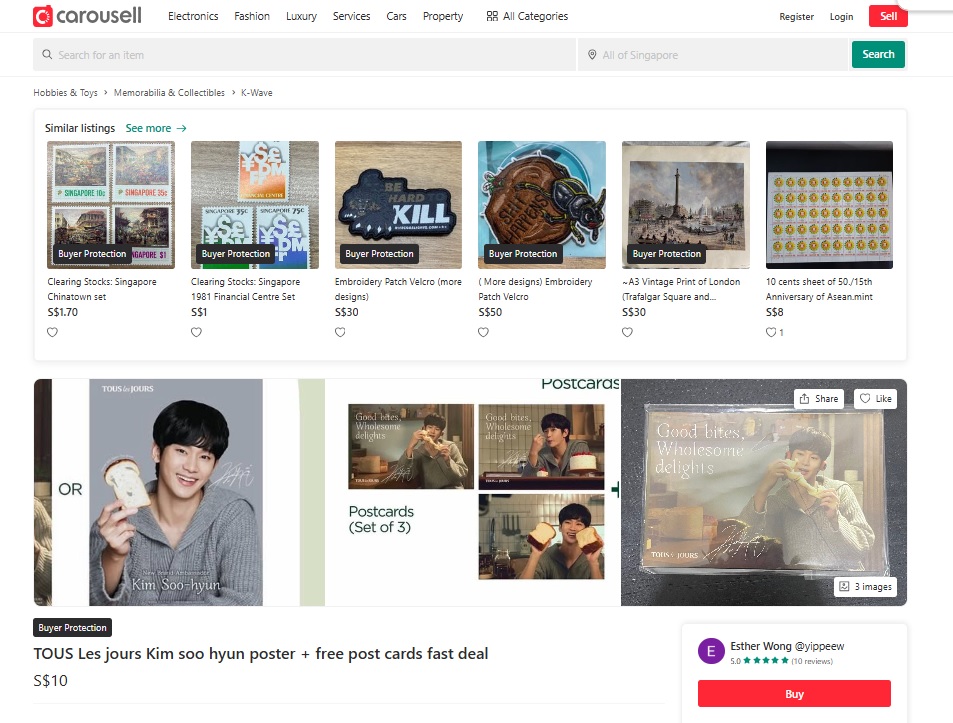This screenshot has height=723, width=953.
Task: Open the Luxury category menu
Action: point(301,16)
